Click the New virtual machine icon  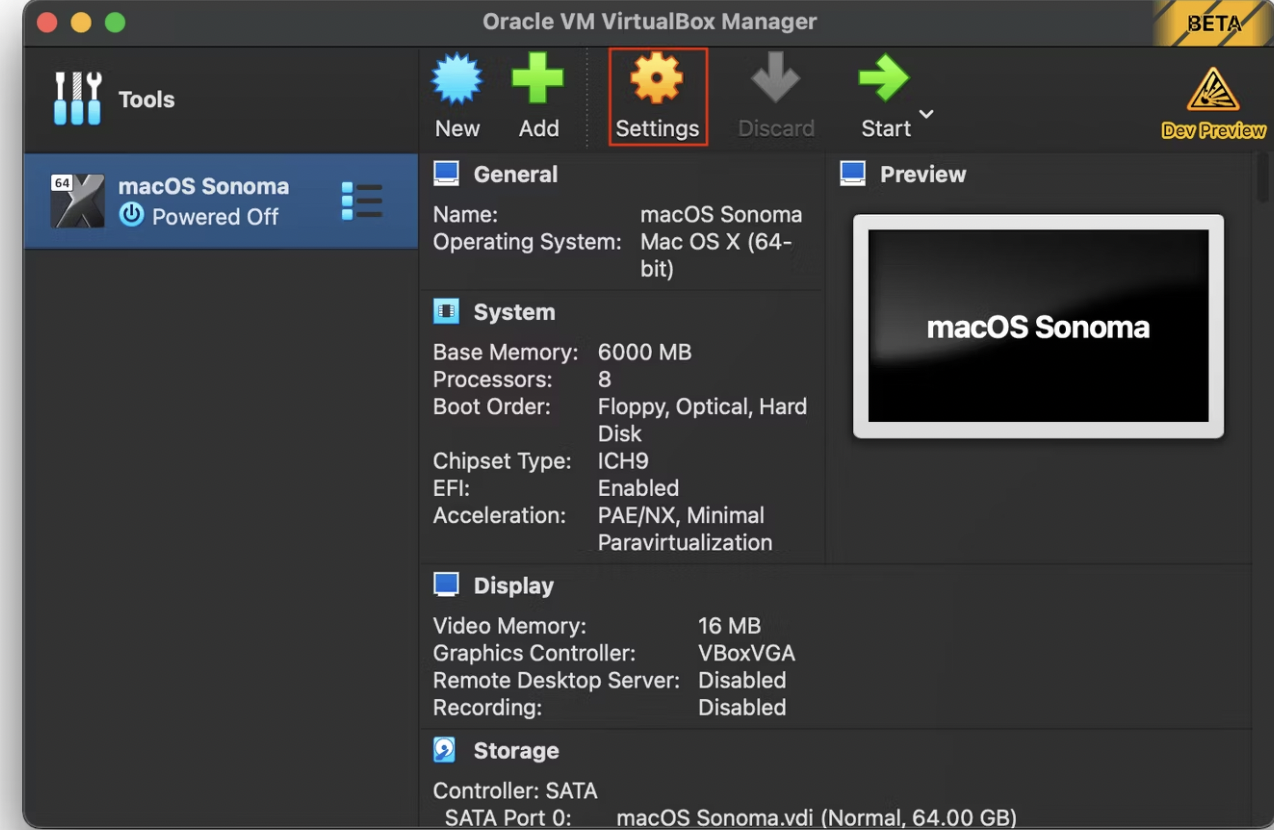coord(457,80)
